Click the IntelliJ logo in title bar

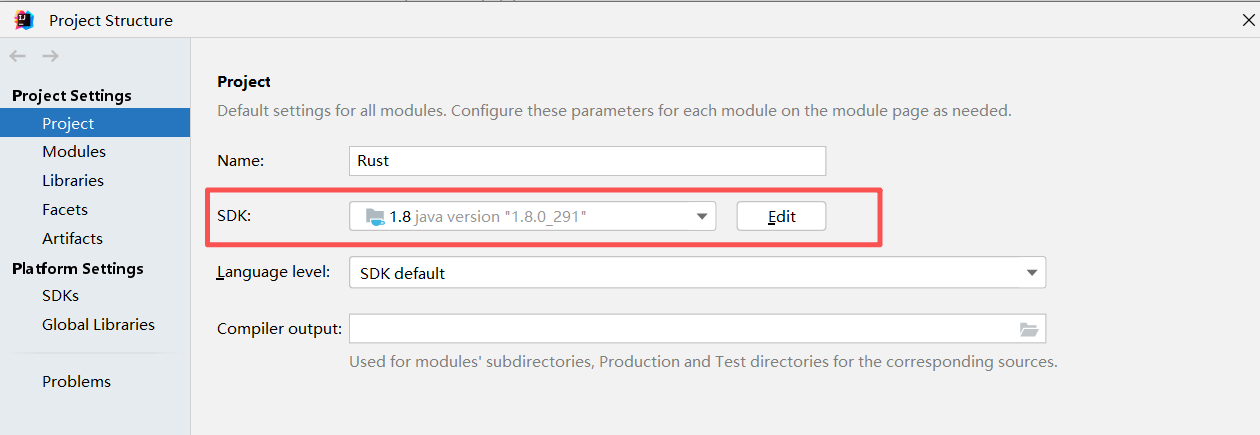(x=24, y=20)
